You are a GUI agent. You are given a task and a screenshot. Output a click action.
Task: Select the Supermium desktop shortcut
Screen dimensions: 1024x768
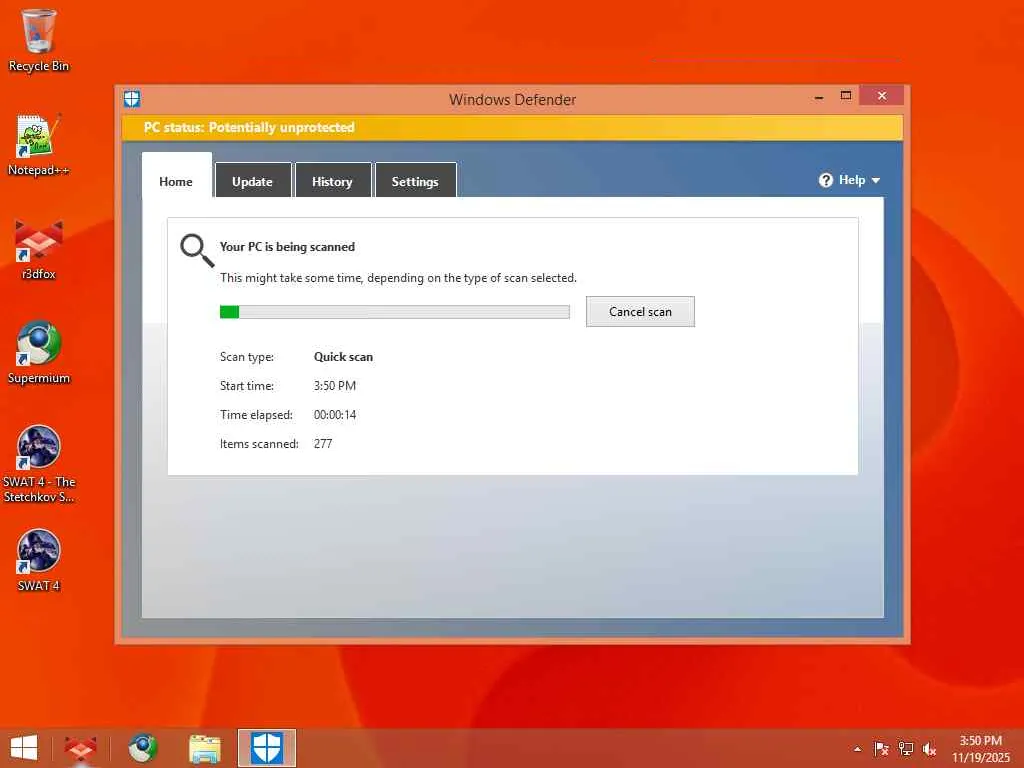39,353
